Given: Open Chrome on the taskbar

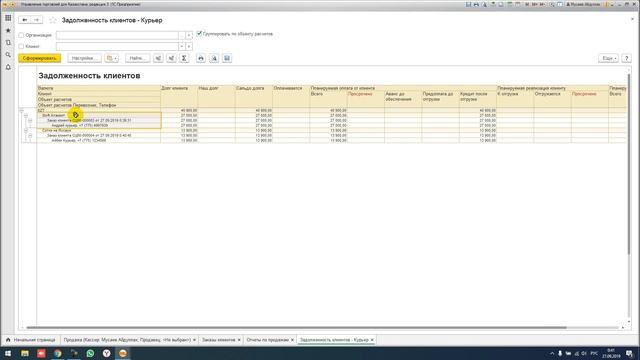Looking at the screenshot, I should (58, 353).
